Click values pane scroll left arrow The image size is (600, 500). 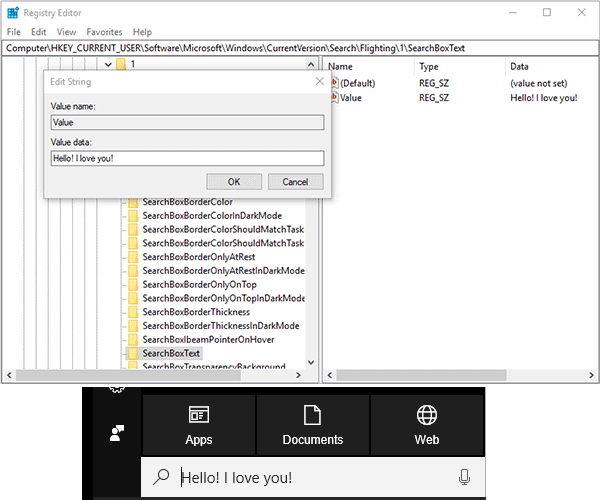click(329, 375)
